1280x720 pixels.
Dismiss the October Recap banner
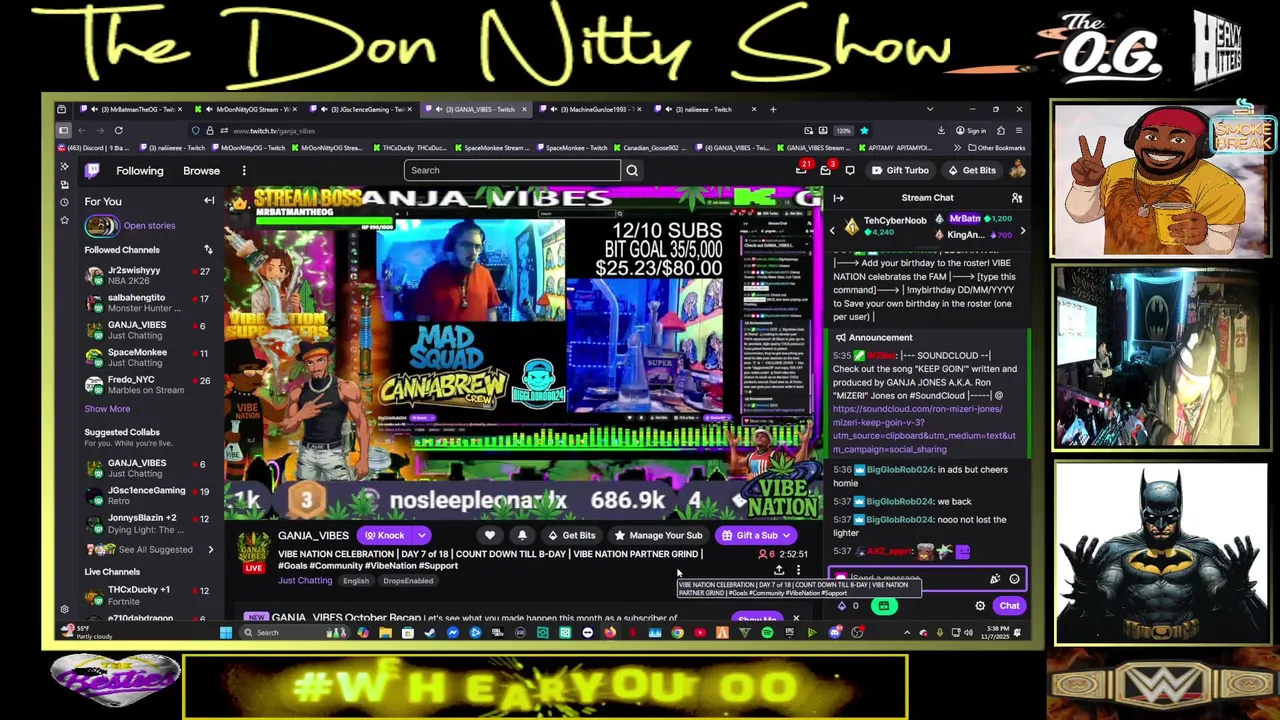796,618
